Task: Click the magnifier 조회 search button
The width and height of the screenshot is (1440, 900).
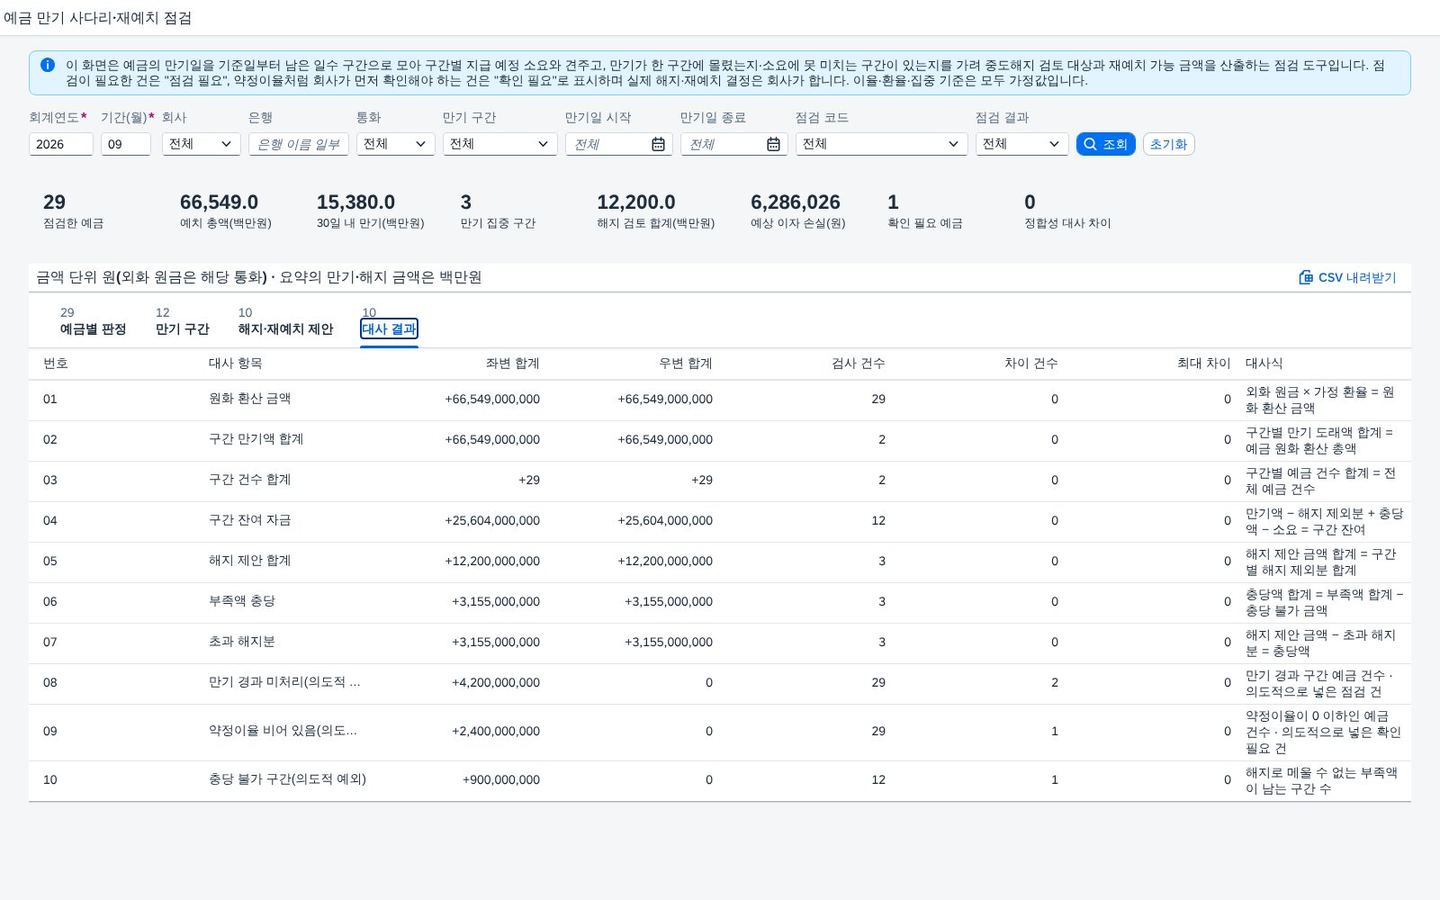Action: [1105, 144]
